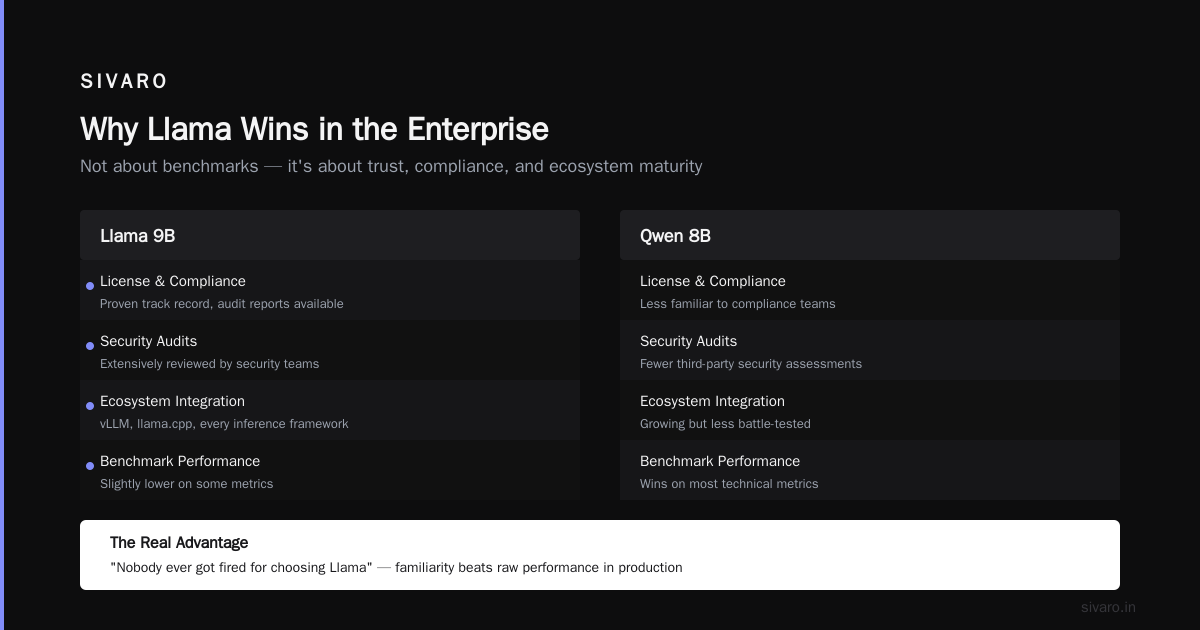Click 'vLLM, llama.cpp, every inference framework'
This screenshot has width=1200, height=630.
tap(224, 424)
